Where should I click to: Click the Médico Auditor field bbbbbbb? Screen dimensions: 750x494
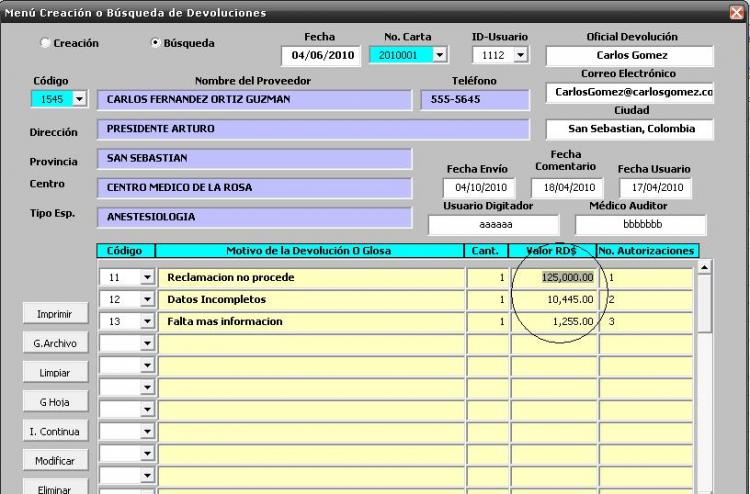click(640, 225)
